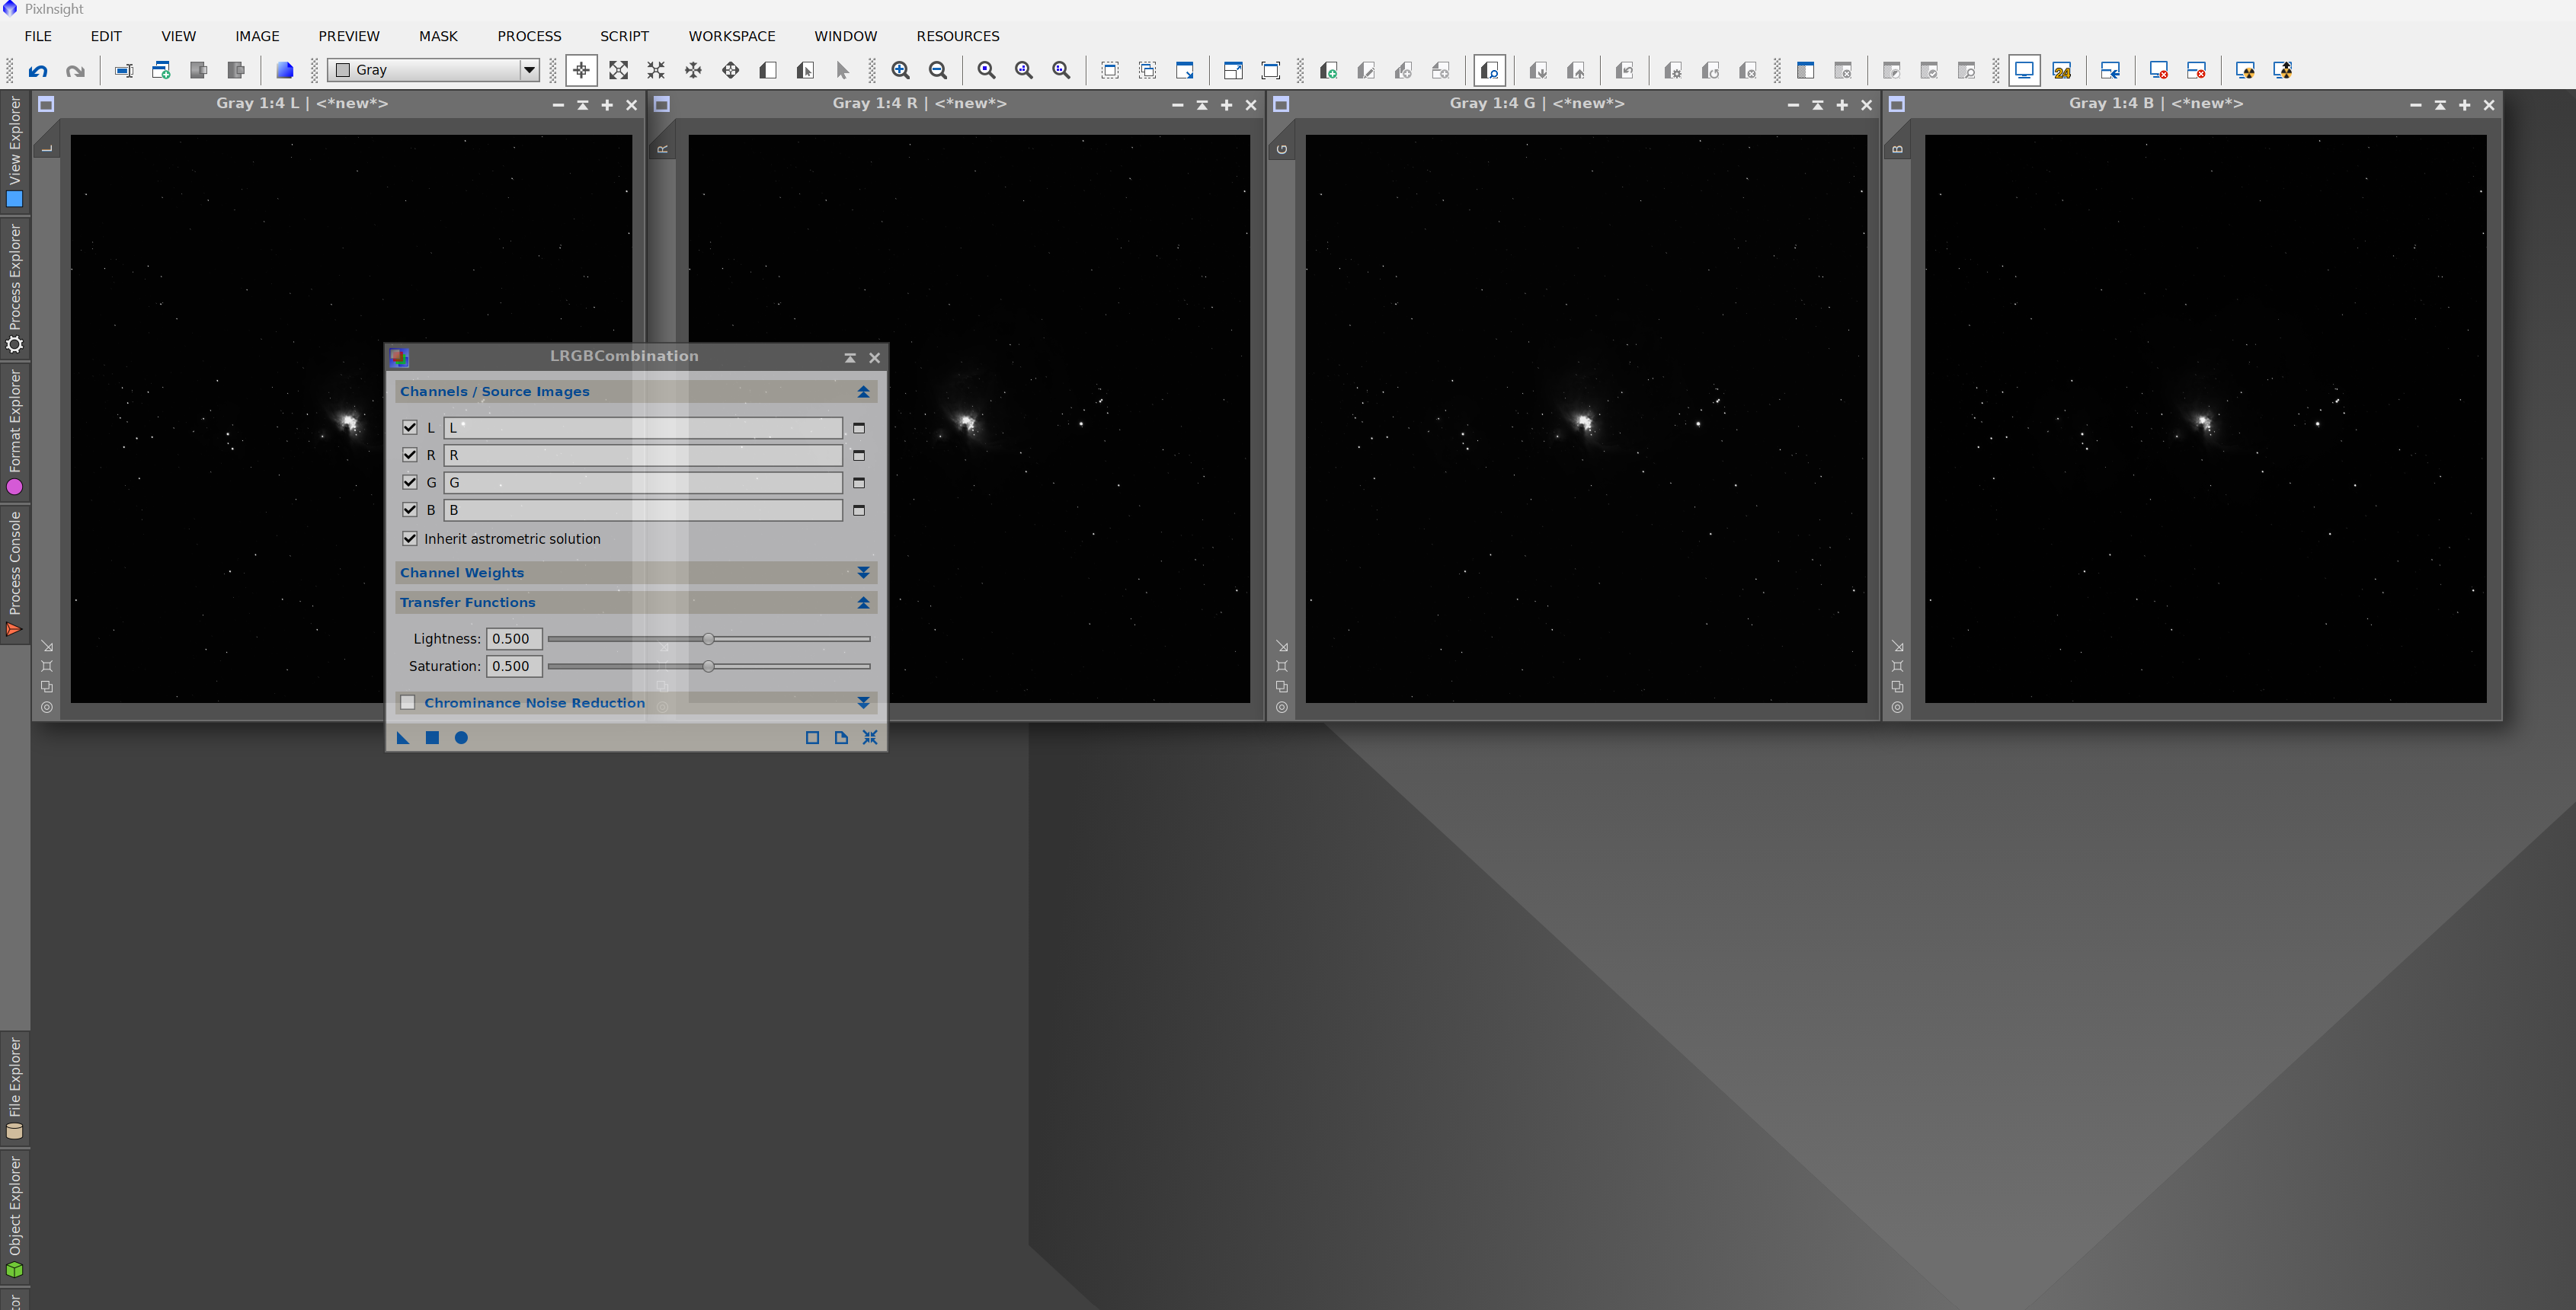Open the PROCESS menu
The image size is (2576, 1310).
pyautogui.click(x=529, y=36)
